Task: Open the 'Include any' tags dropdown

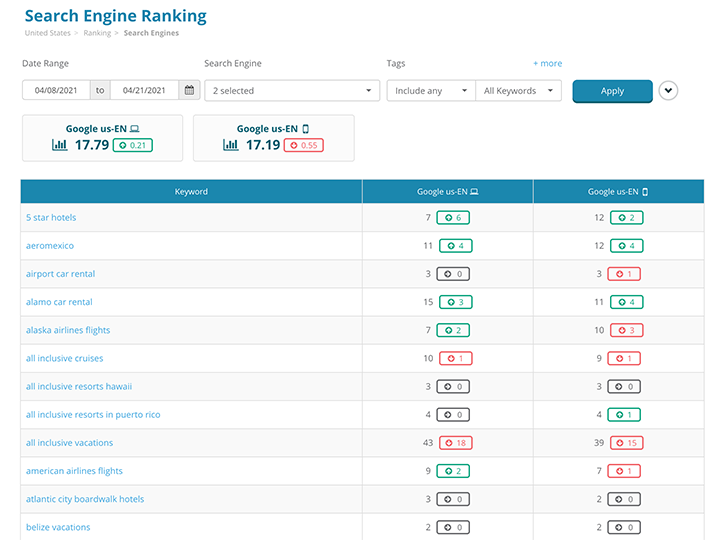Action: point(431,91)
